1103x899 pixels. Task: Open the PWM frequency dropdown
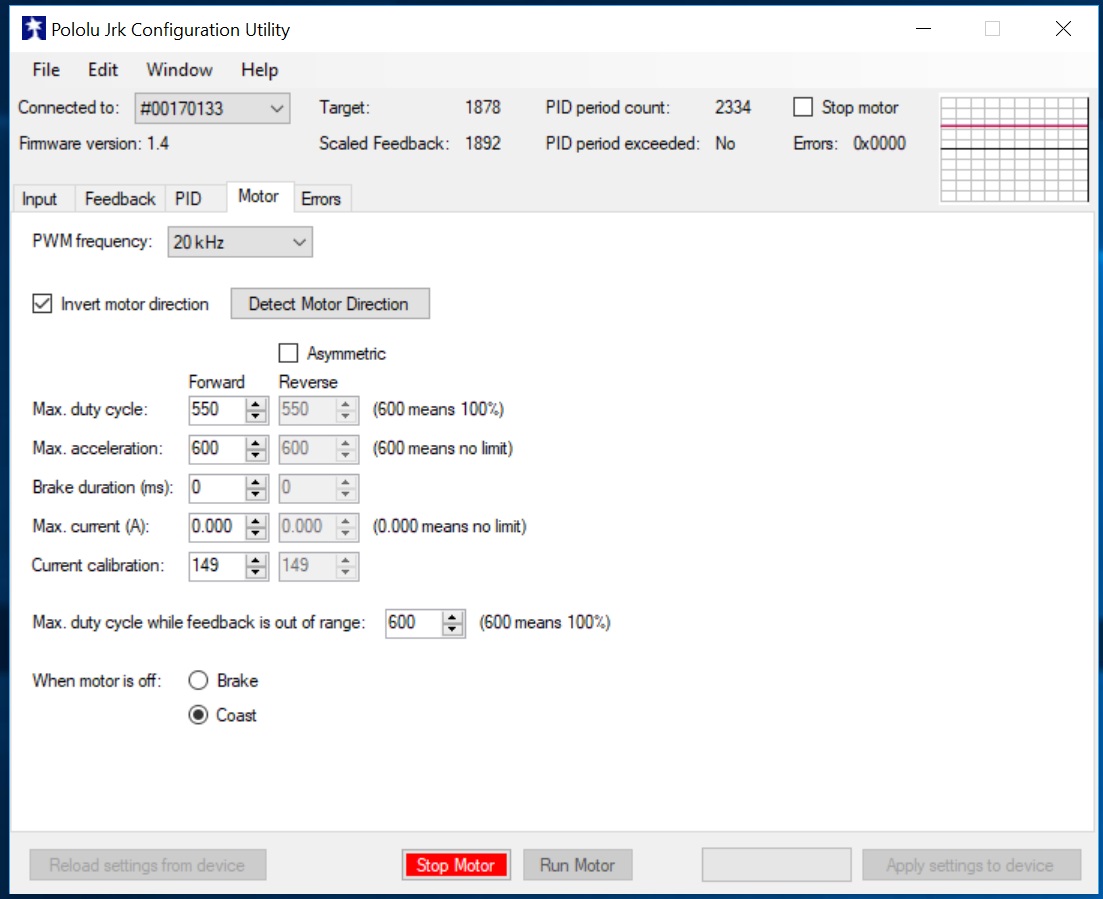pyautogui.click(x=240, y=242)
